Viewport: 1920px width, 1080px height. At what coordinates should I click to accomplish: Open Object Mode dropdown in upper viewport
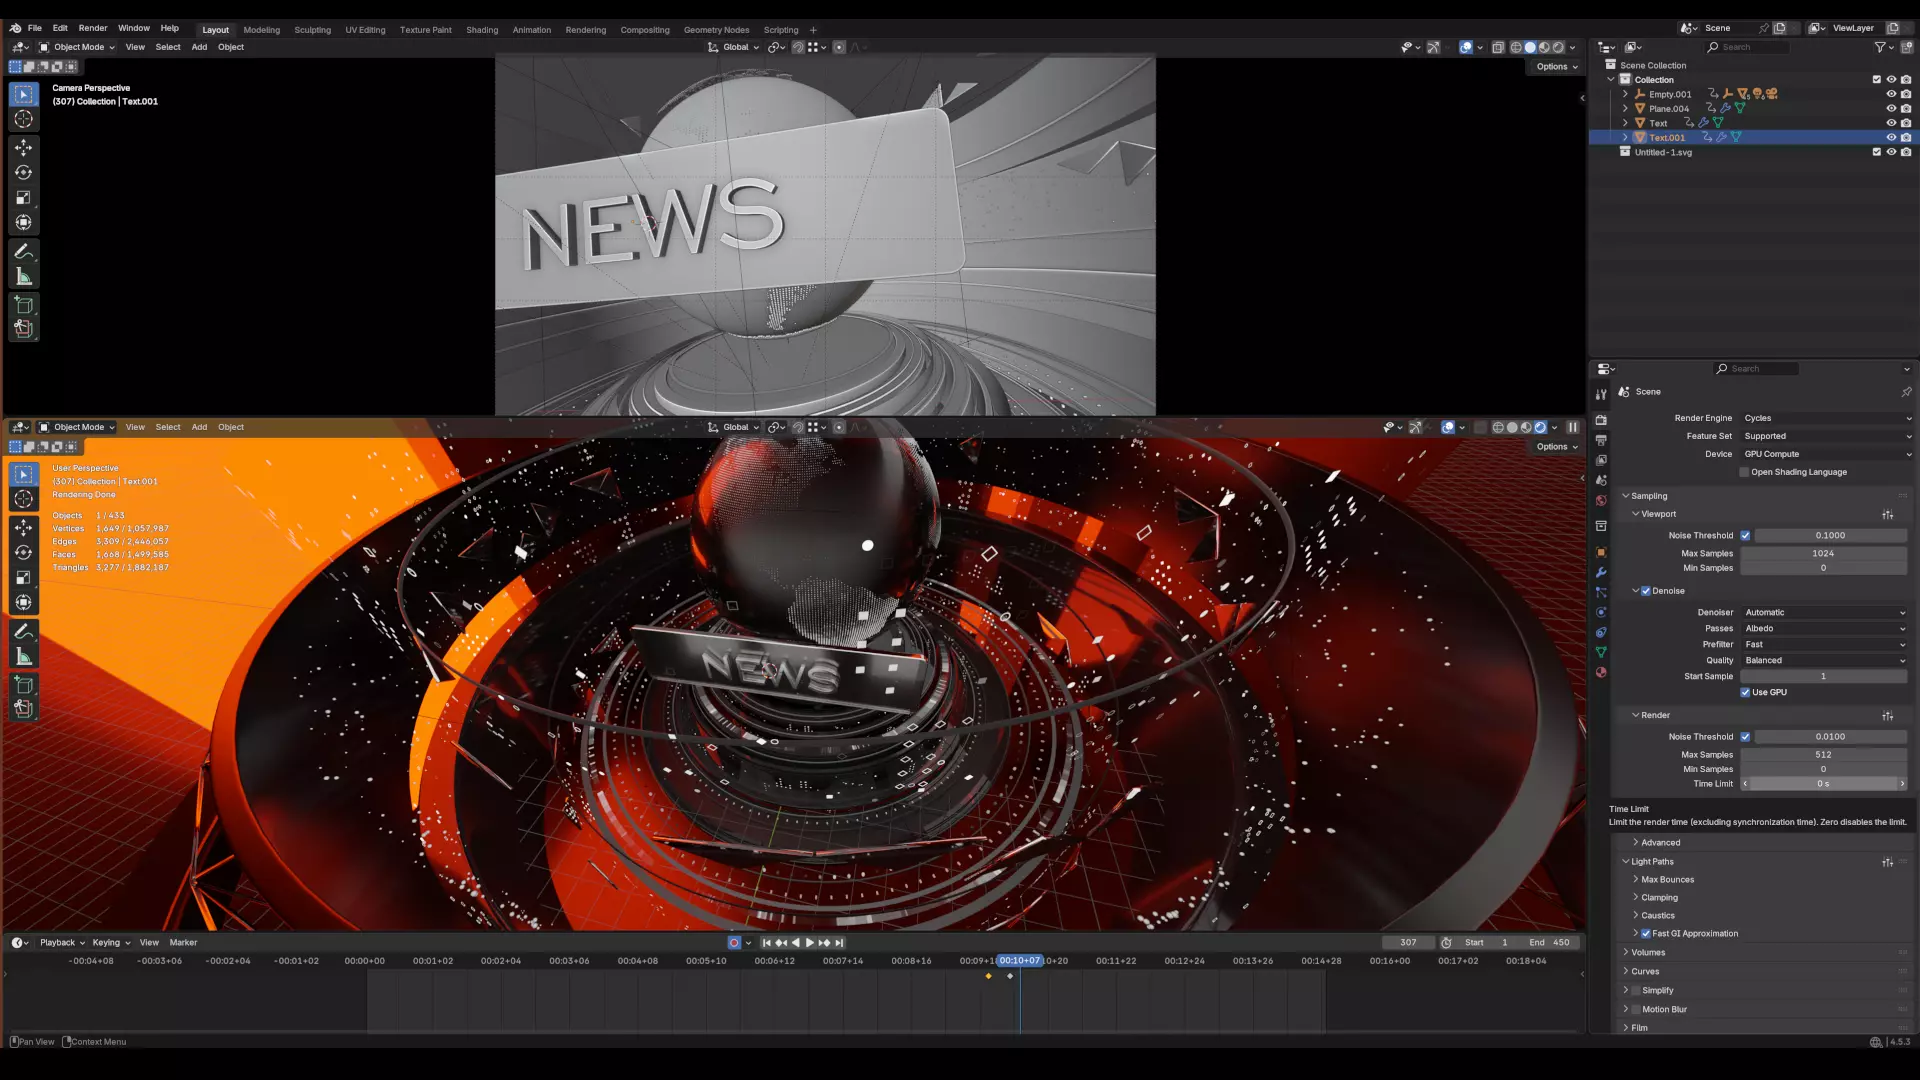tap(77, 47)
